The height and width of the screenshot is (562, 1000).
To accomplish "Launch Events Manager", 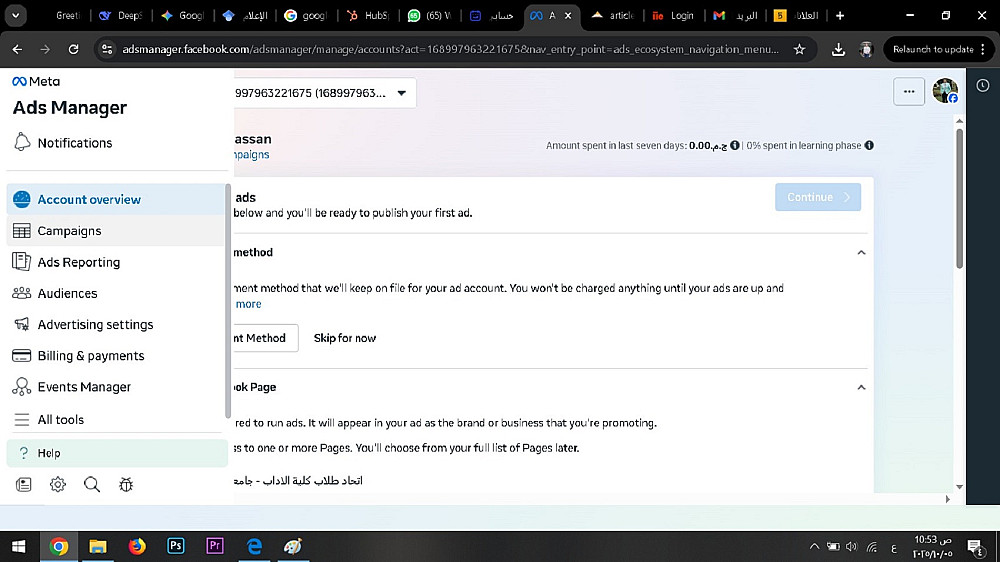I will pos(116,387).
